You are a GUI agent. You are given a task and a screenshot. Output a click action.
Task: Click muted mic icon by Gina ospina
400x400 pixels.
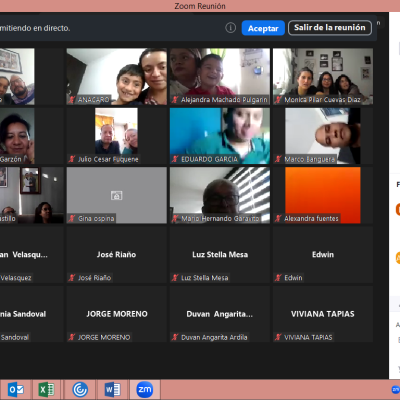72,218
